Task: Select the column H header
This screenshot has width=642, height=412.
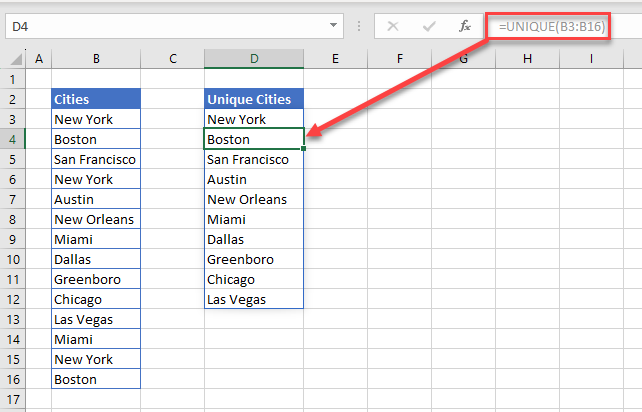Action: point(528,59)
